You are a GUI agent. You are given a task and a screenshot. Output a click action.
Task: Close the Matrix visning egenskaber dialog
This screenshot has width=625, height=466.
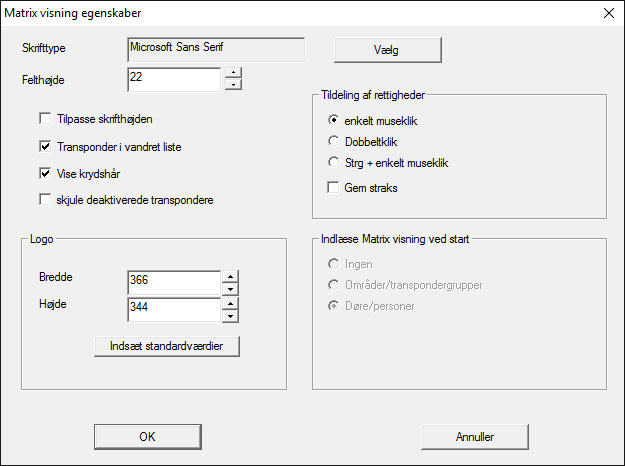[606, 14]
